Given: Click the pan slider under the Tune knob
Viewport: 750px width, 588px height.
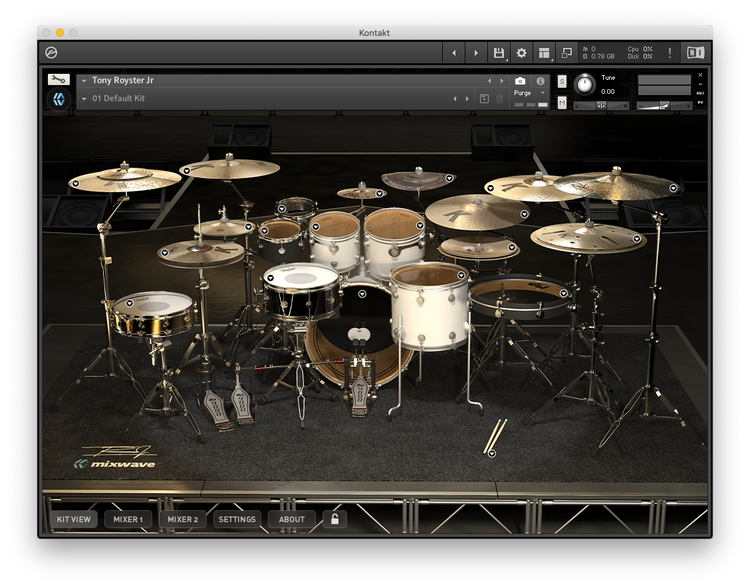Looking at the screenshot, I should pyautogui.click(x=602, y=105).
